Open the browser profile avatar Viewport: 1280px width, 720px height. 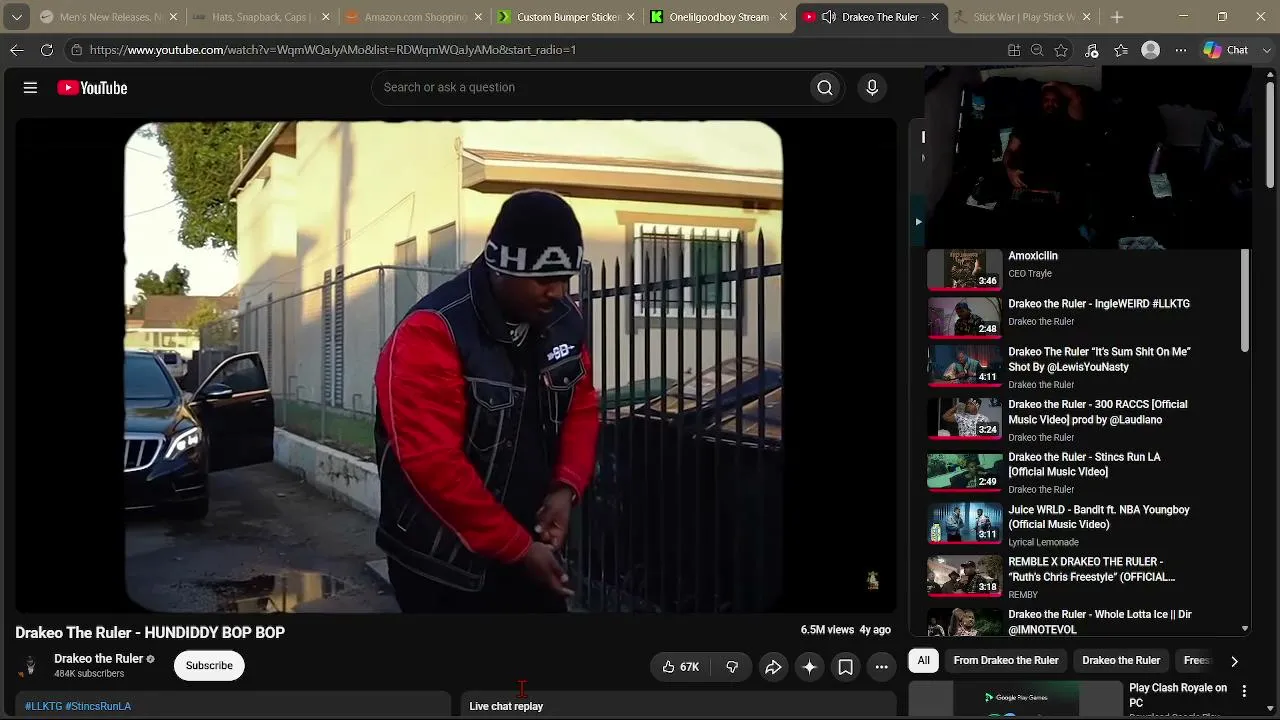[x=1151, y=50]
